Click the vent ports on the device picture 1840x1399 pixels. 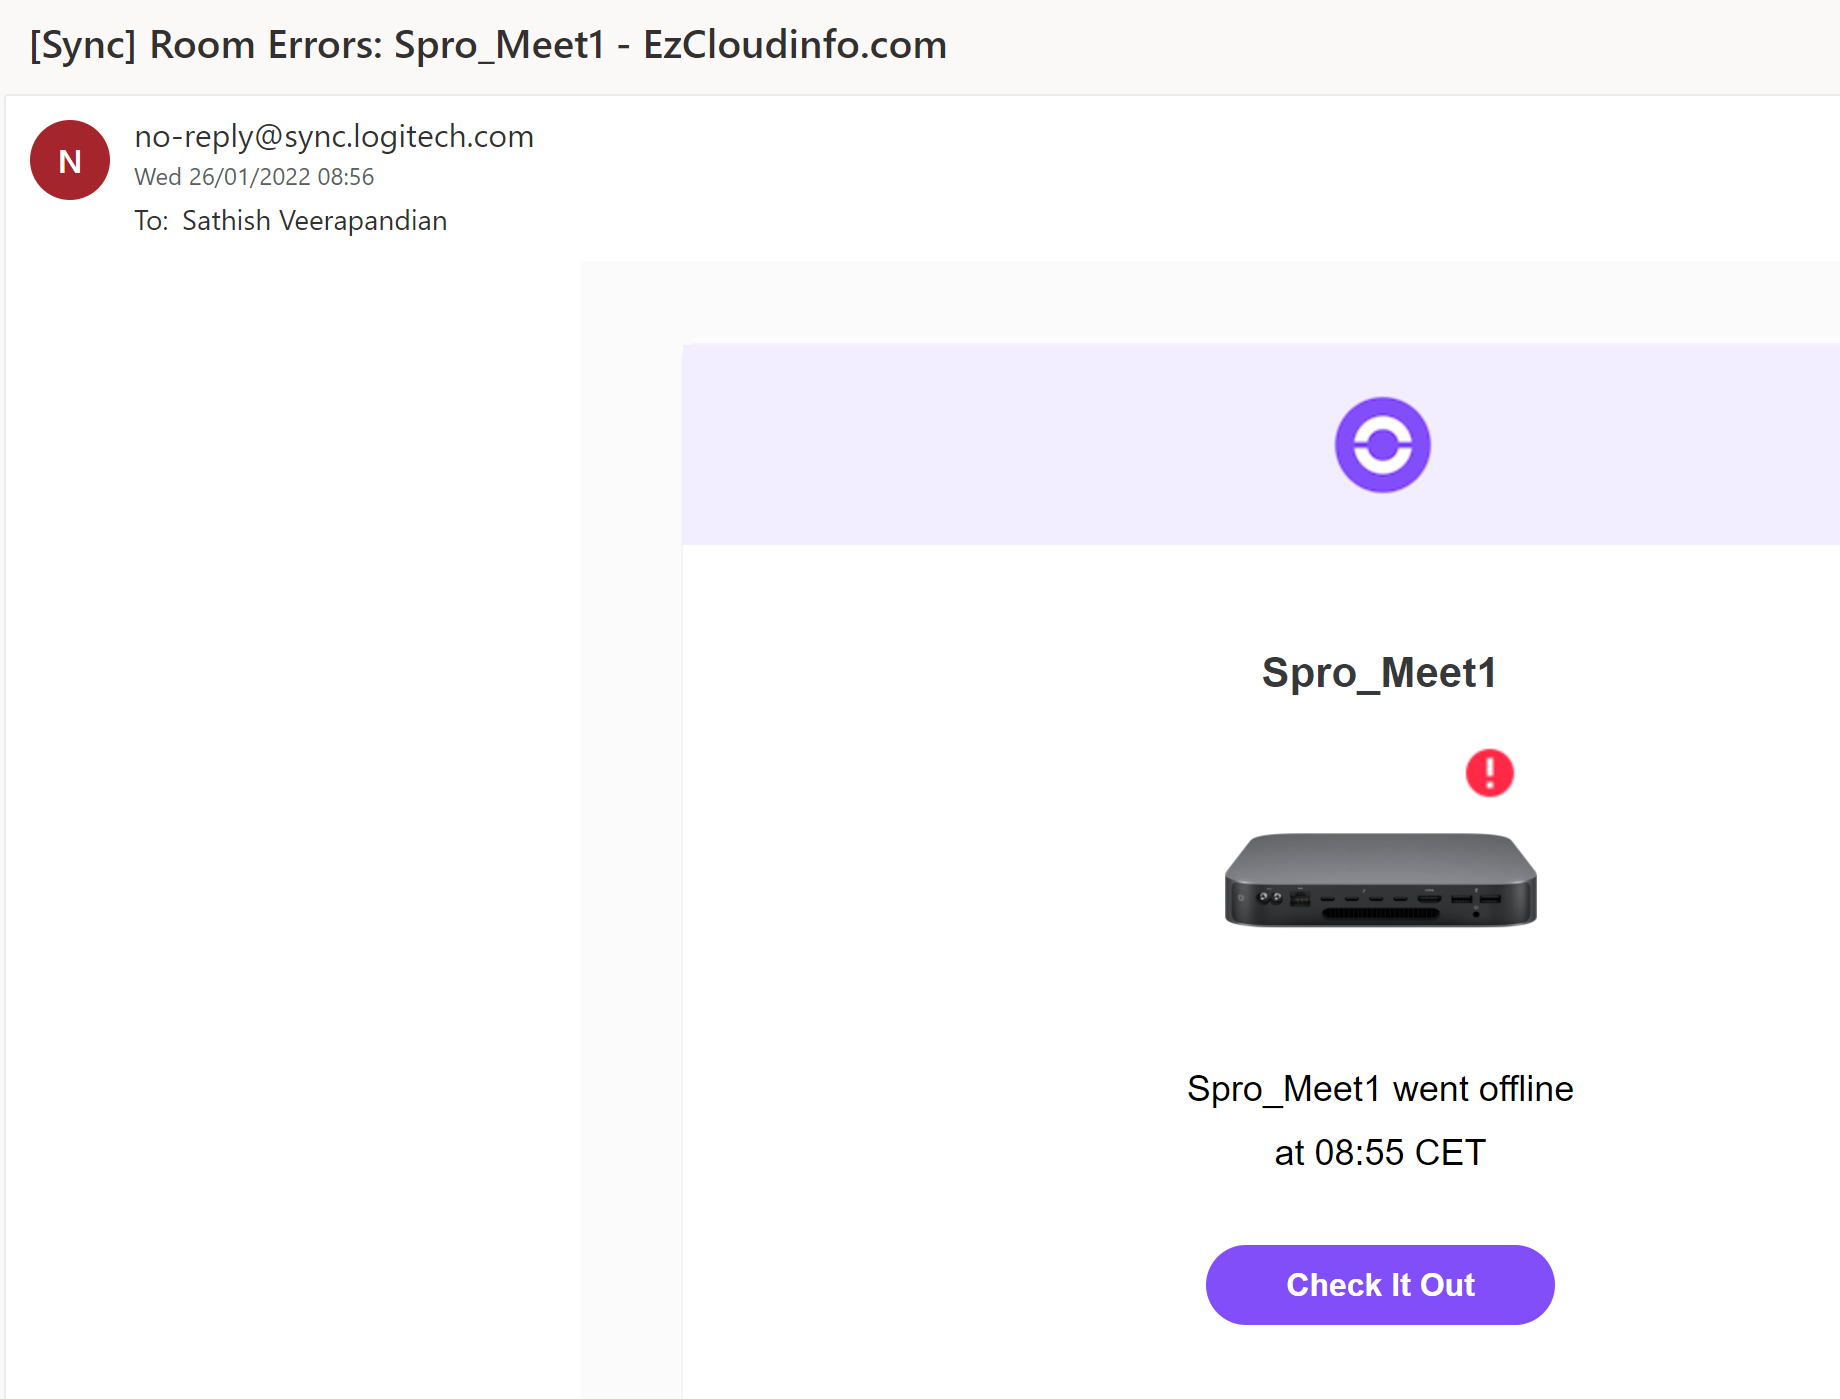point(1380,913)
